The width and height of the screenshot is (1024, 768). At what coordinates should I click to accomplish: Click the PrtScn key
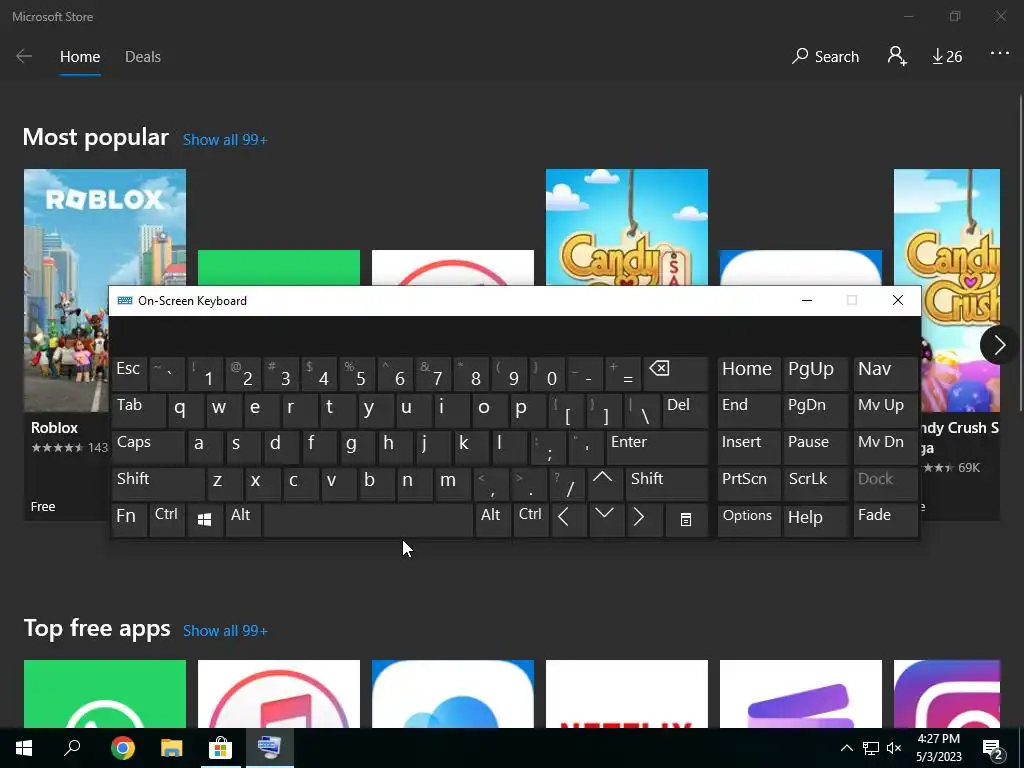[748, 483]
